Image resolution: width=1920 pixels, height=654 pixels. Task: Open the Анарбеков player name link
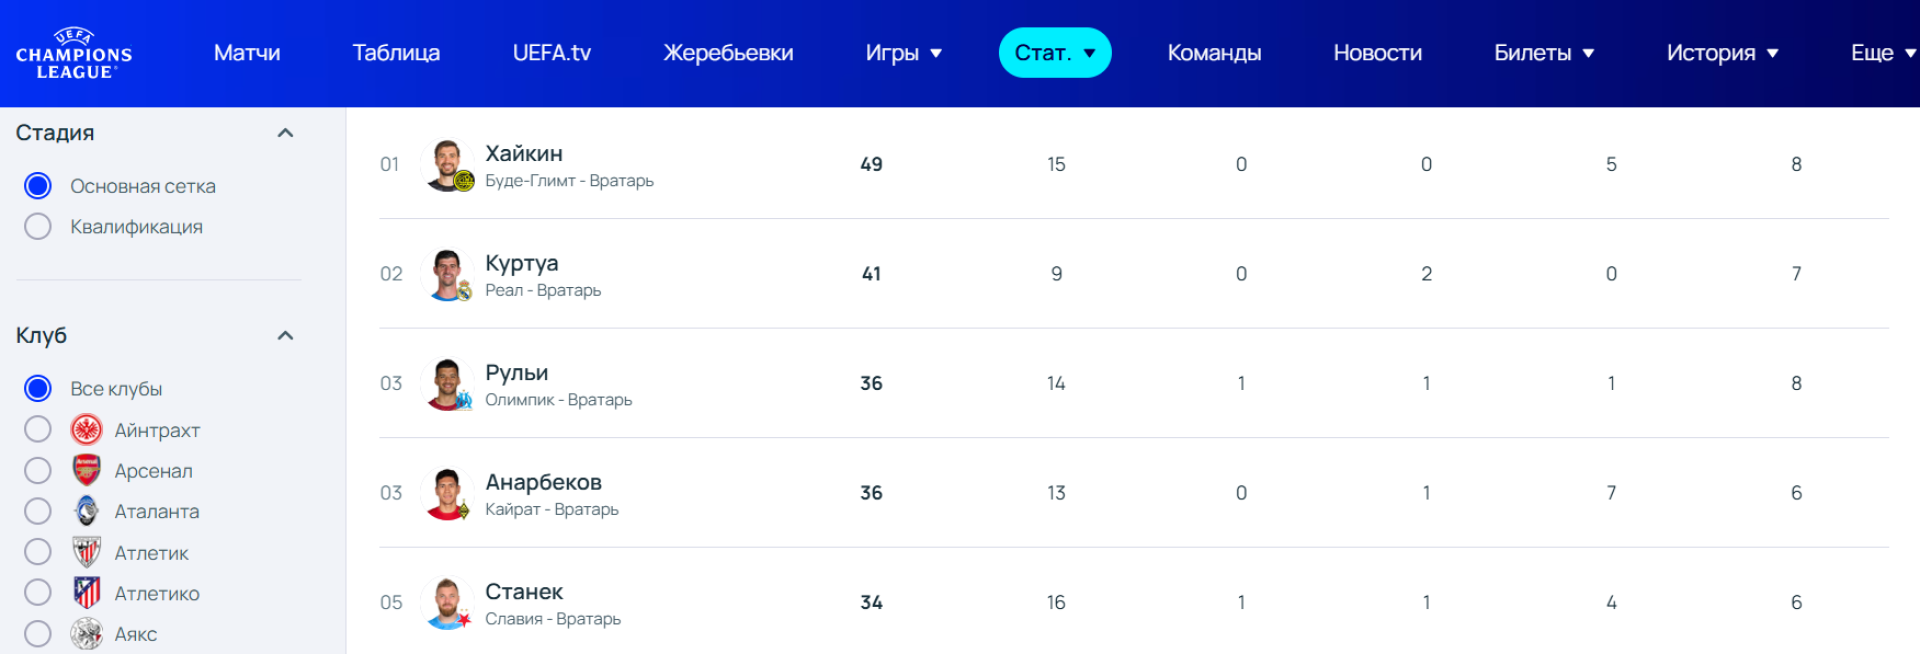click(x=543, y=482)
